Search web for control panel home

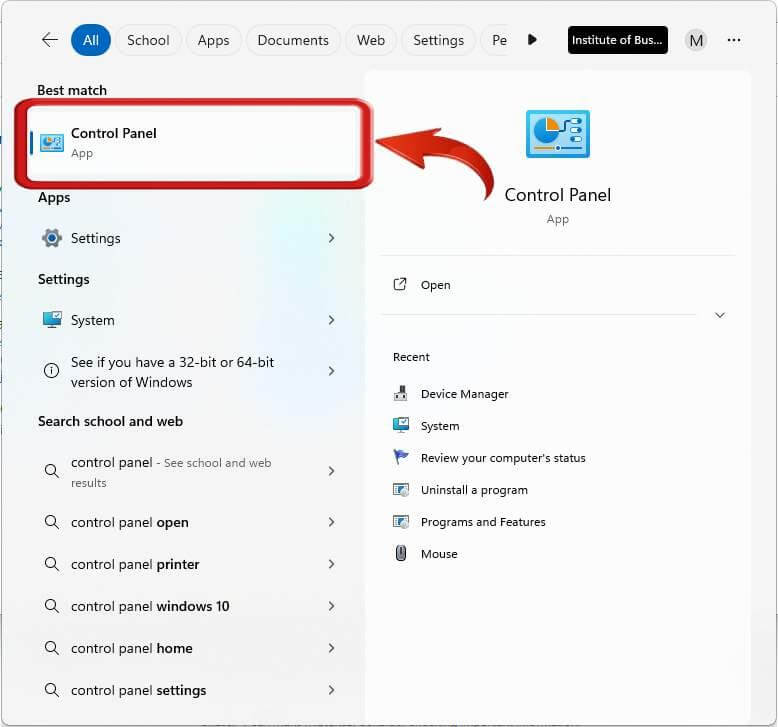point(131,649)
